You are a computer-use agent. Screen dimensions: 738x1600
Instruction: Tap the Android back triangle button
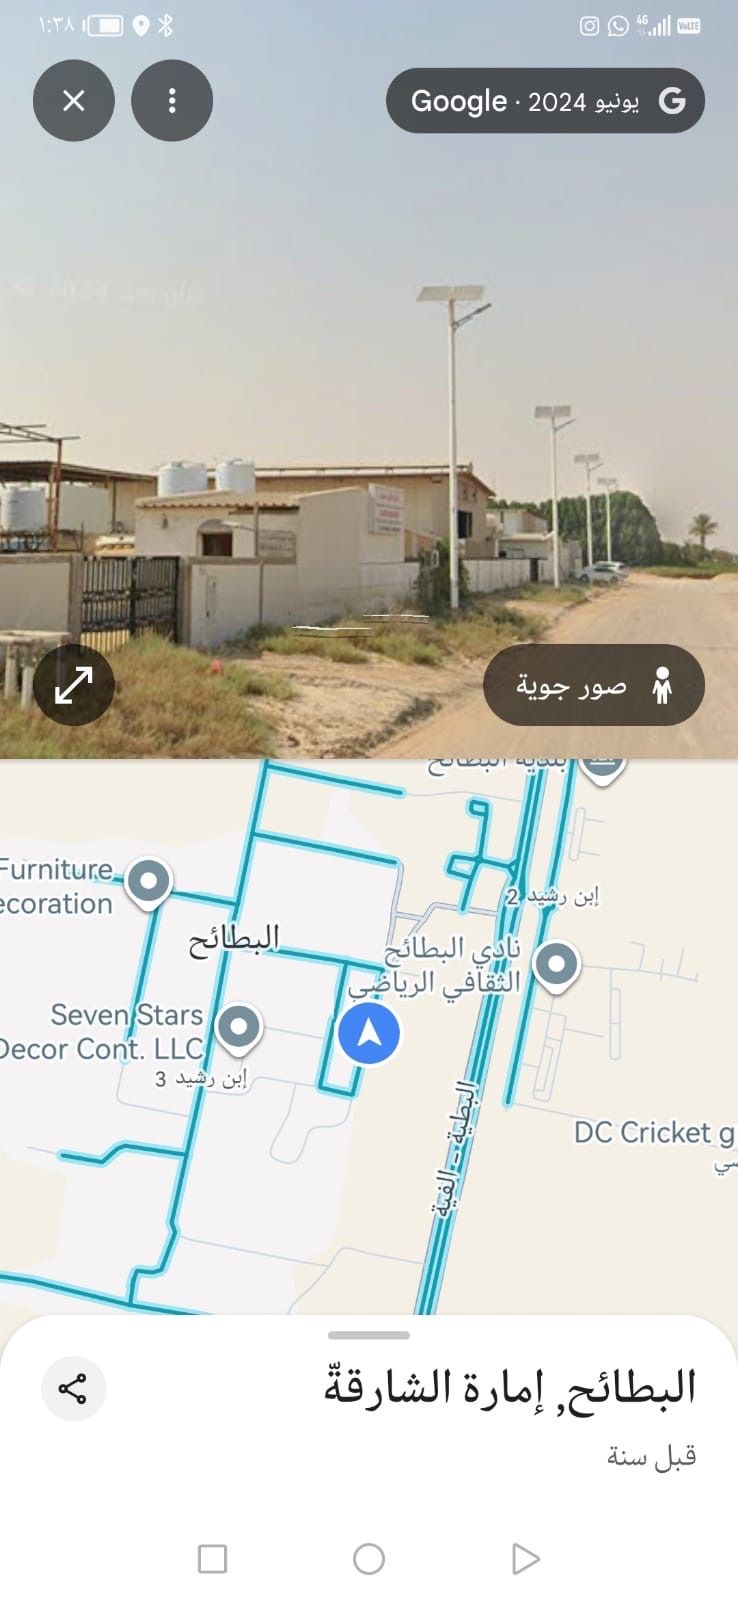click(x=525, y=1558)
